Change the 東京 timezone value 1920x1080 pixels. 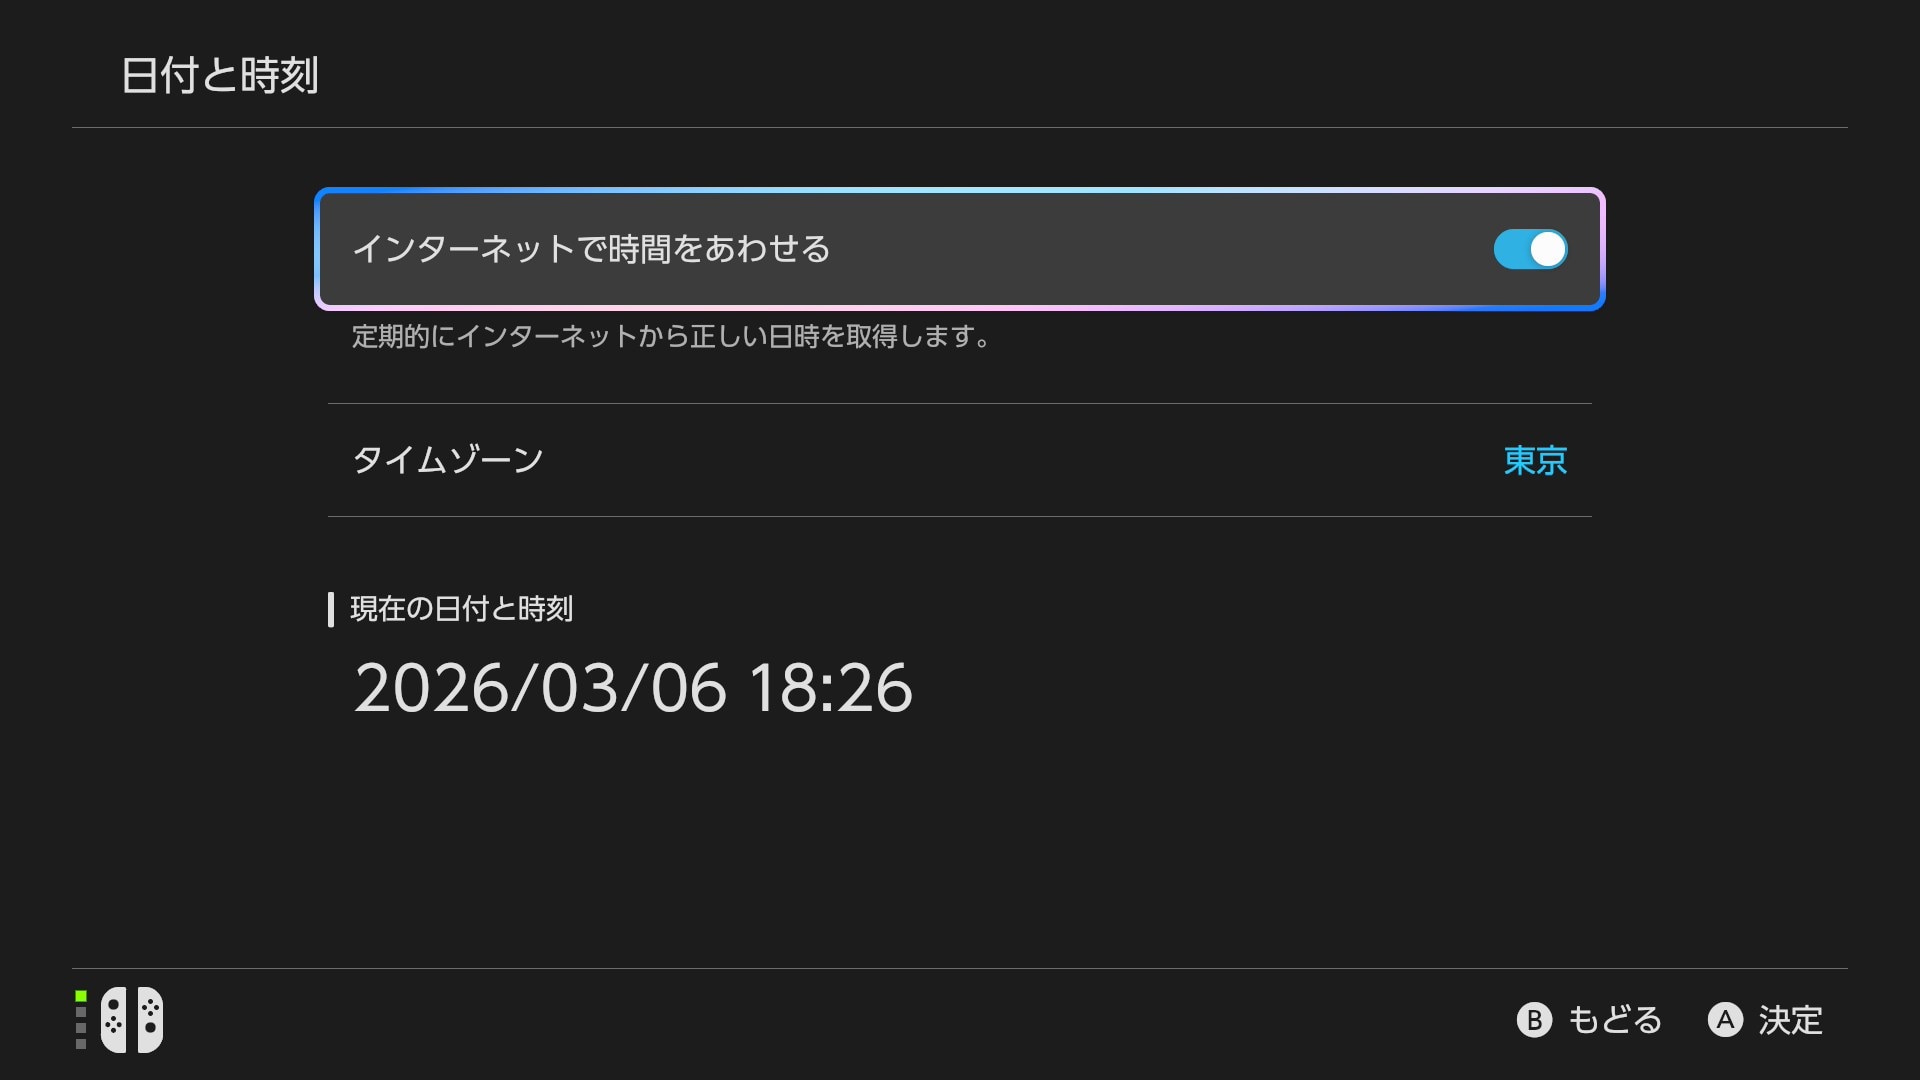pyautogui.click(x=1535, y=460)
